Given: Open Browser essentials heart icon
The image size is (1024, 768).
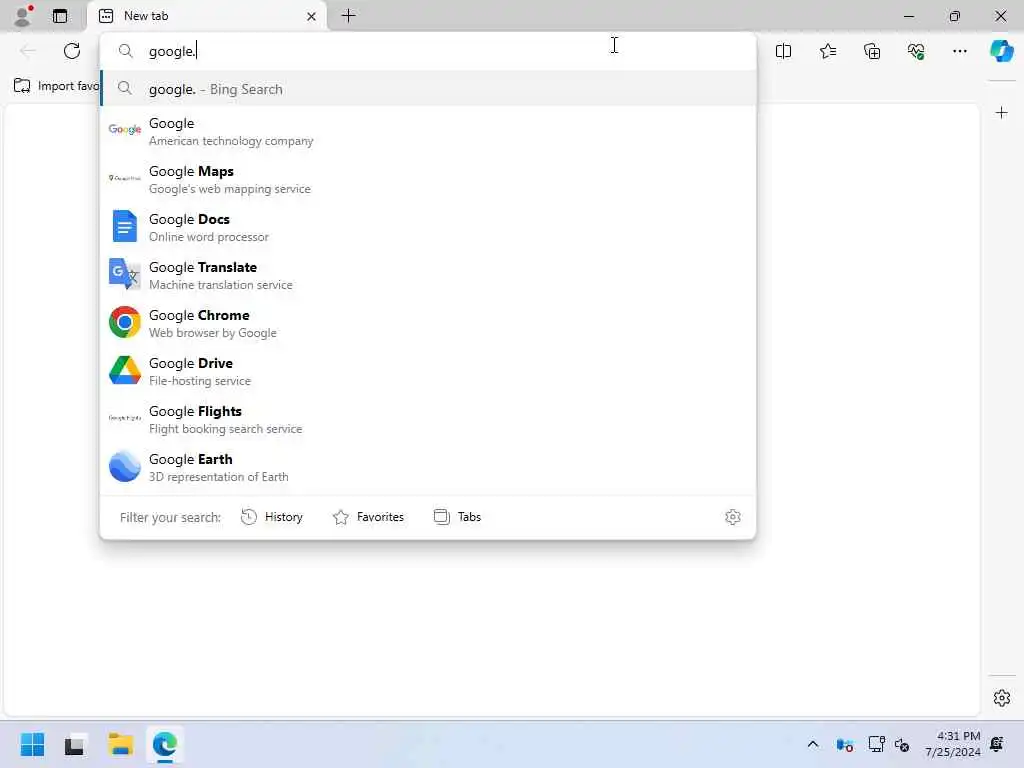Looking at the screenshot, I should (x=916, y=51).
